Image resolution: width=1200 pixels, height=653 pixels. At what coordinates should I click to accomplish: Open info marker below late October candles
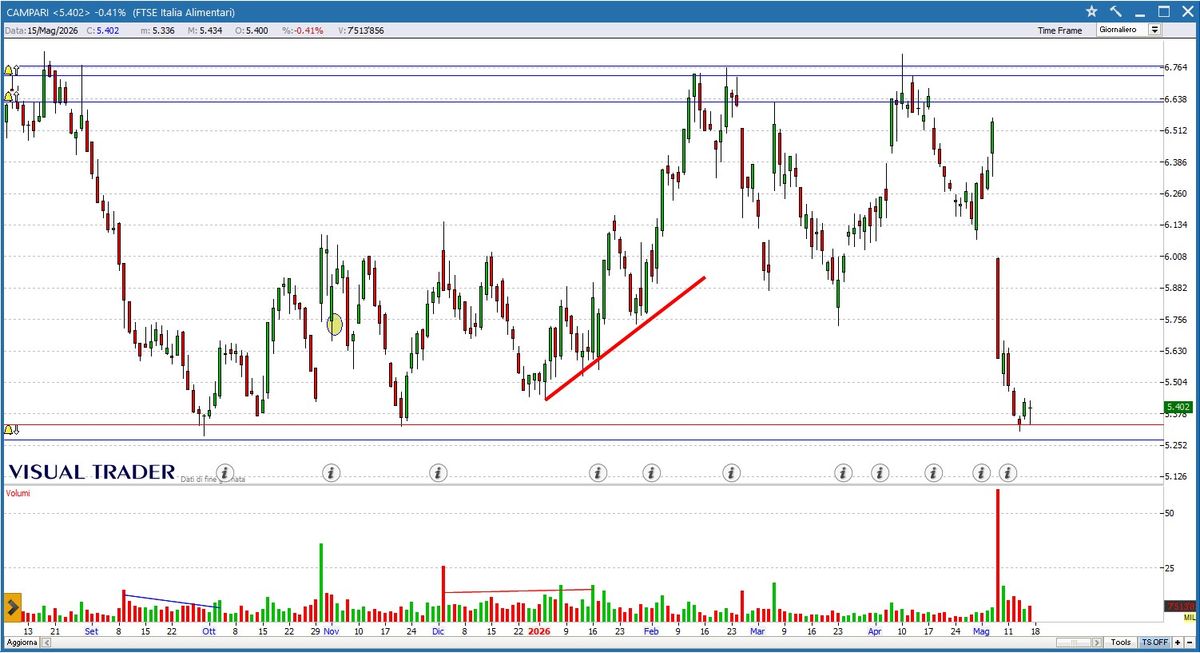click(332, 472)
